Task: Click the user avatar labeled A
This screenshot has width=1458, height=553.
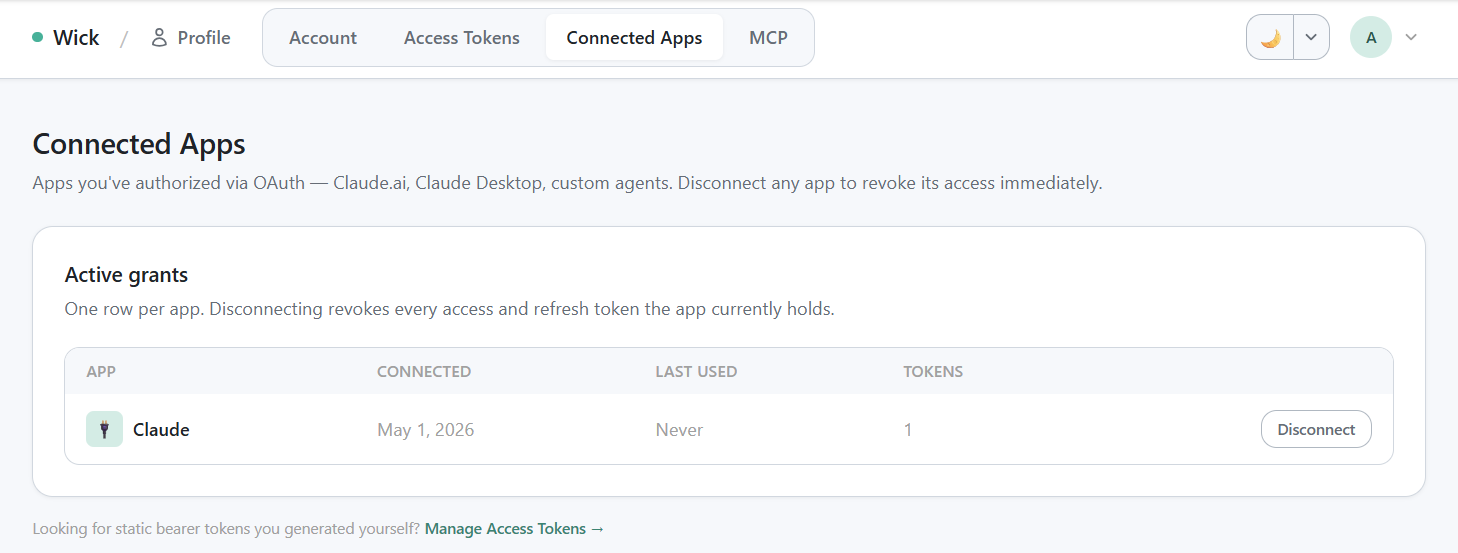Action: pyautogui.click(x=1371, y=38)
